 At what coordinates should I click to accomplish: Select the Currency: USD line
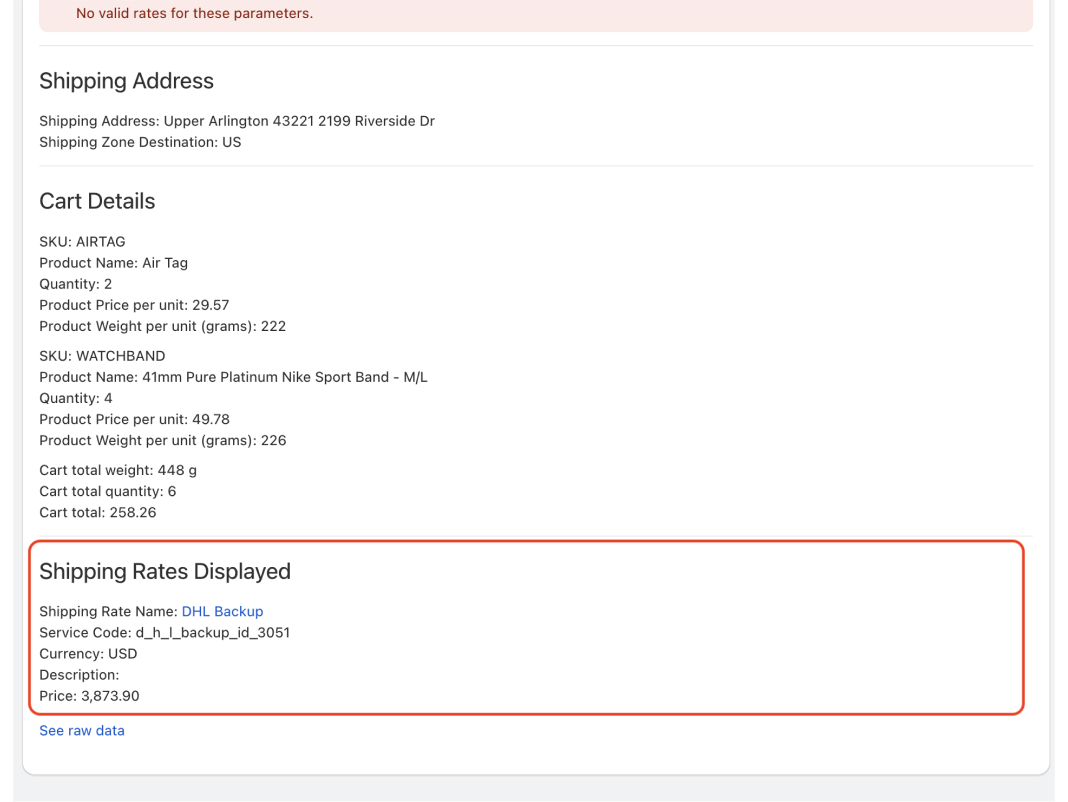tap(89, 654)
